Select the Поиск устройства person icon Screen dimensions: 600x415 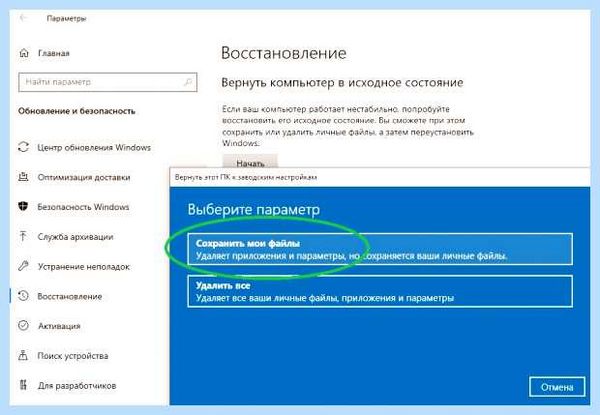[23, 355]
